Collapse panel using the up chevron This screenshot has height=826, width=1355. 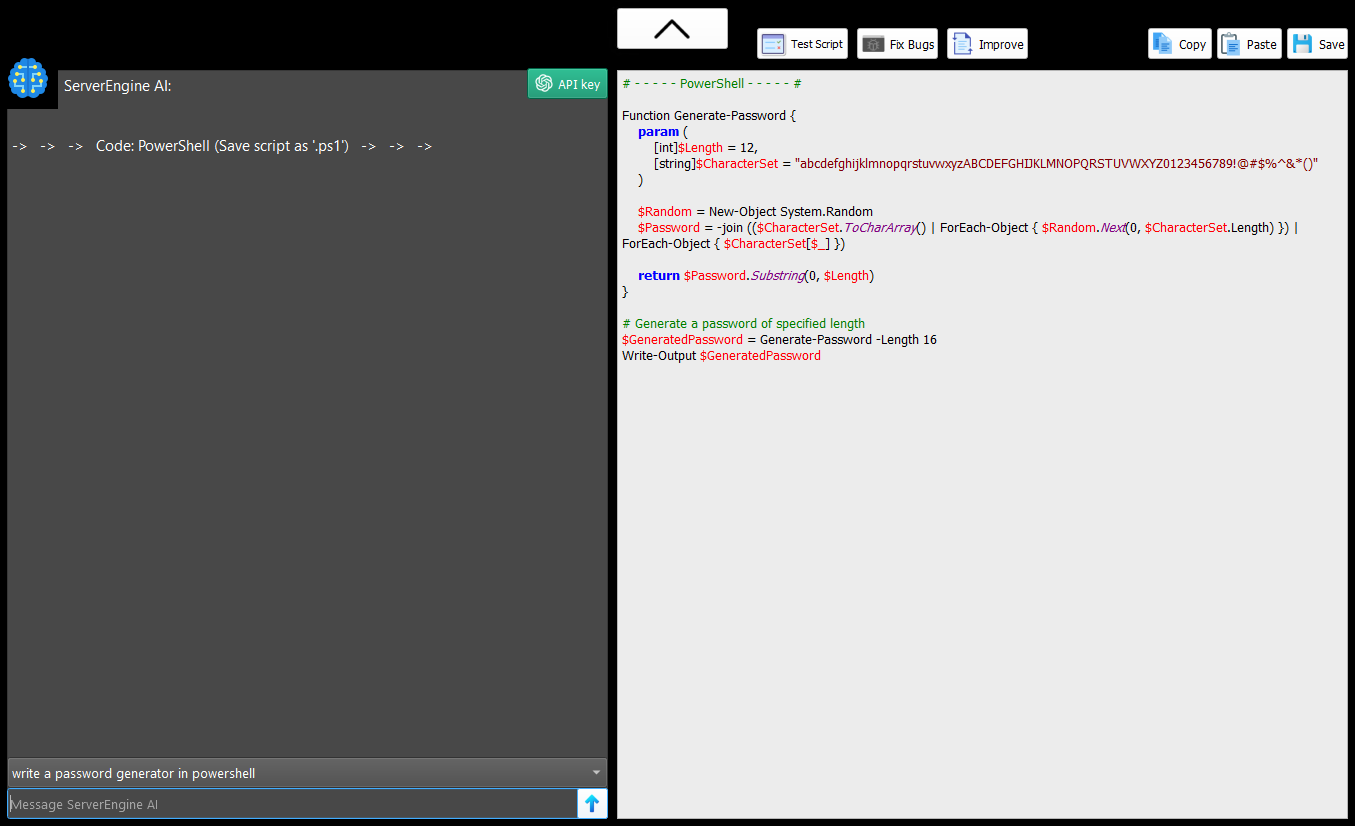(672, 28)
